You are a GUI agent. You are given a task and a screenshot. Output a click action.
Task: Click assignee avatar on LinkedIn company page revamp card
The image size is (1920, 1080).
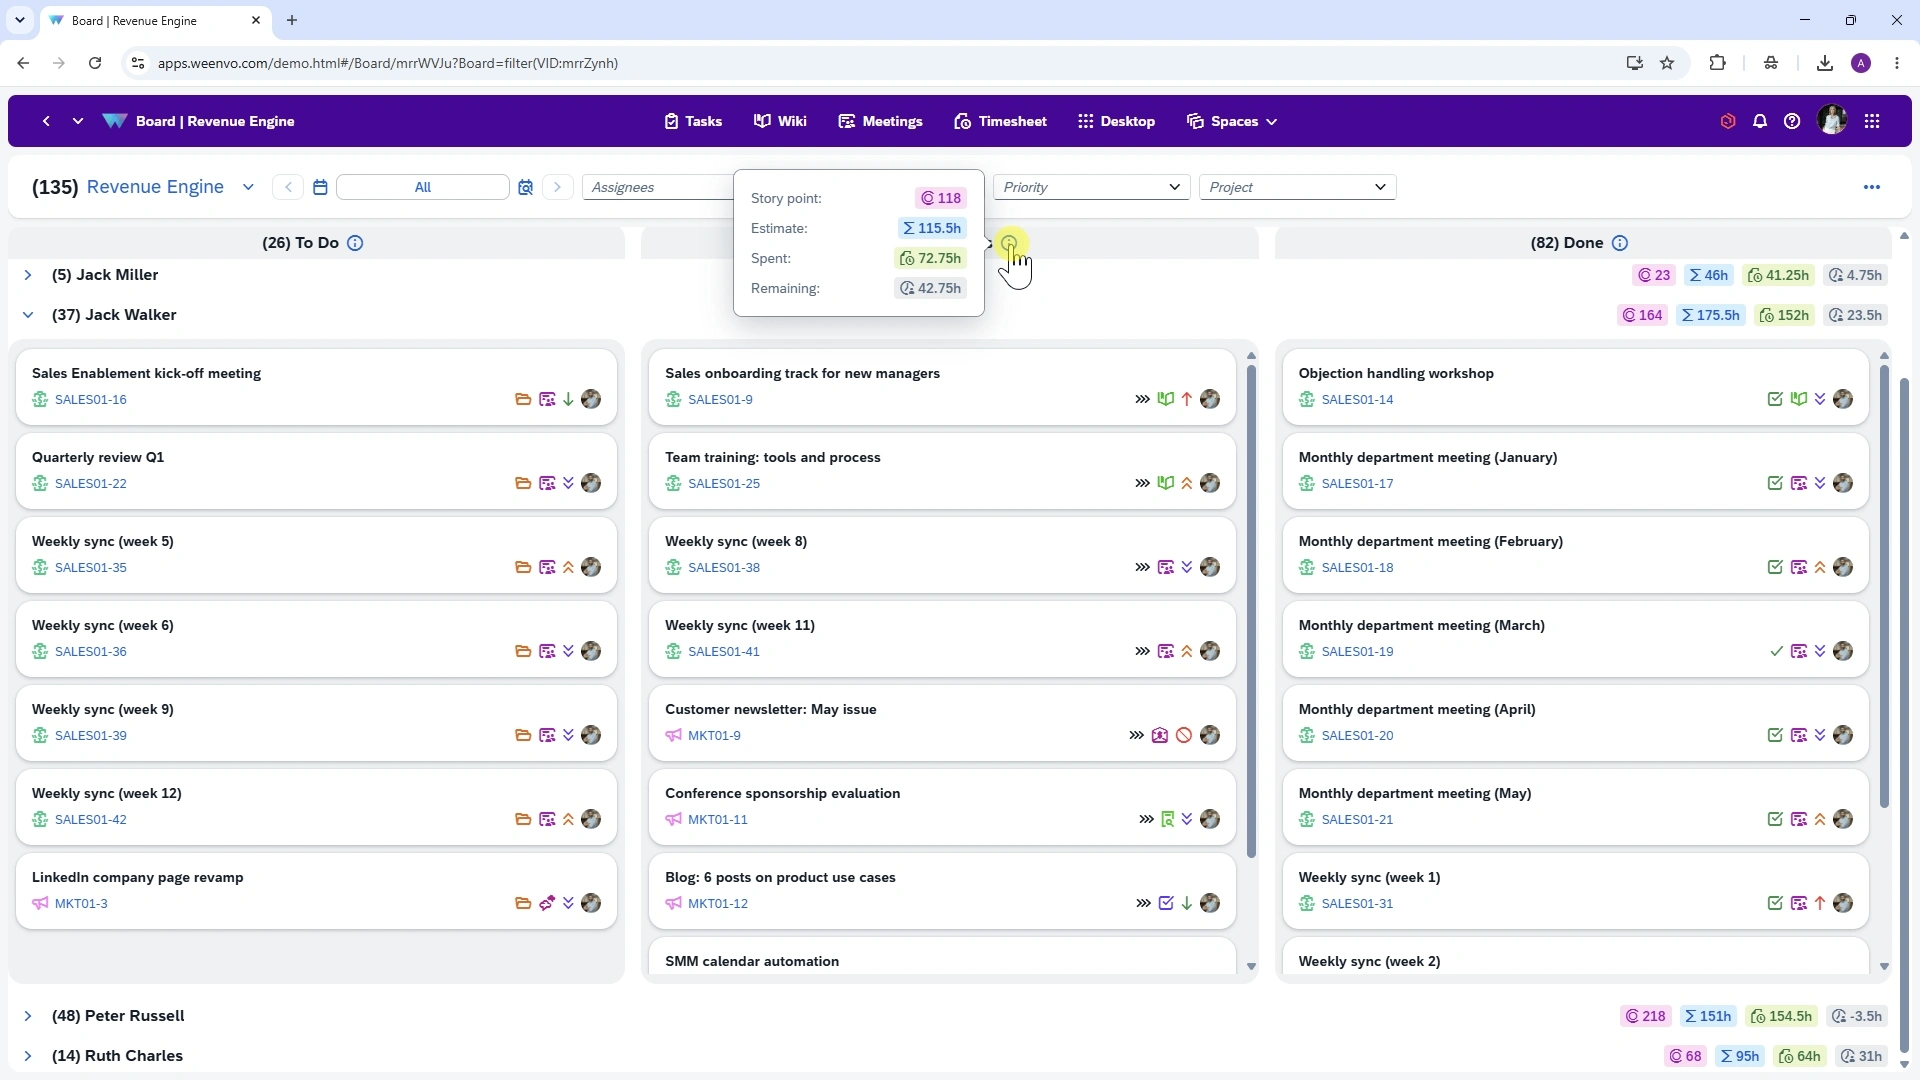pyautogui.click(x=591, y=903)
